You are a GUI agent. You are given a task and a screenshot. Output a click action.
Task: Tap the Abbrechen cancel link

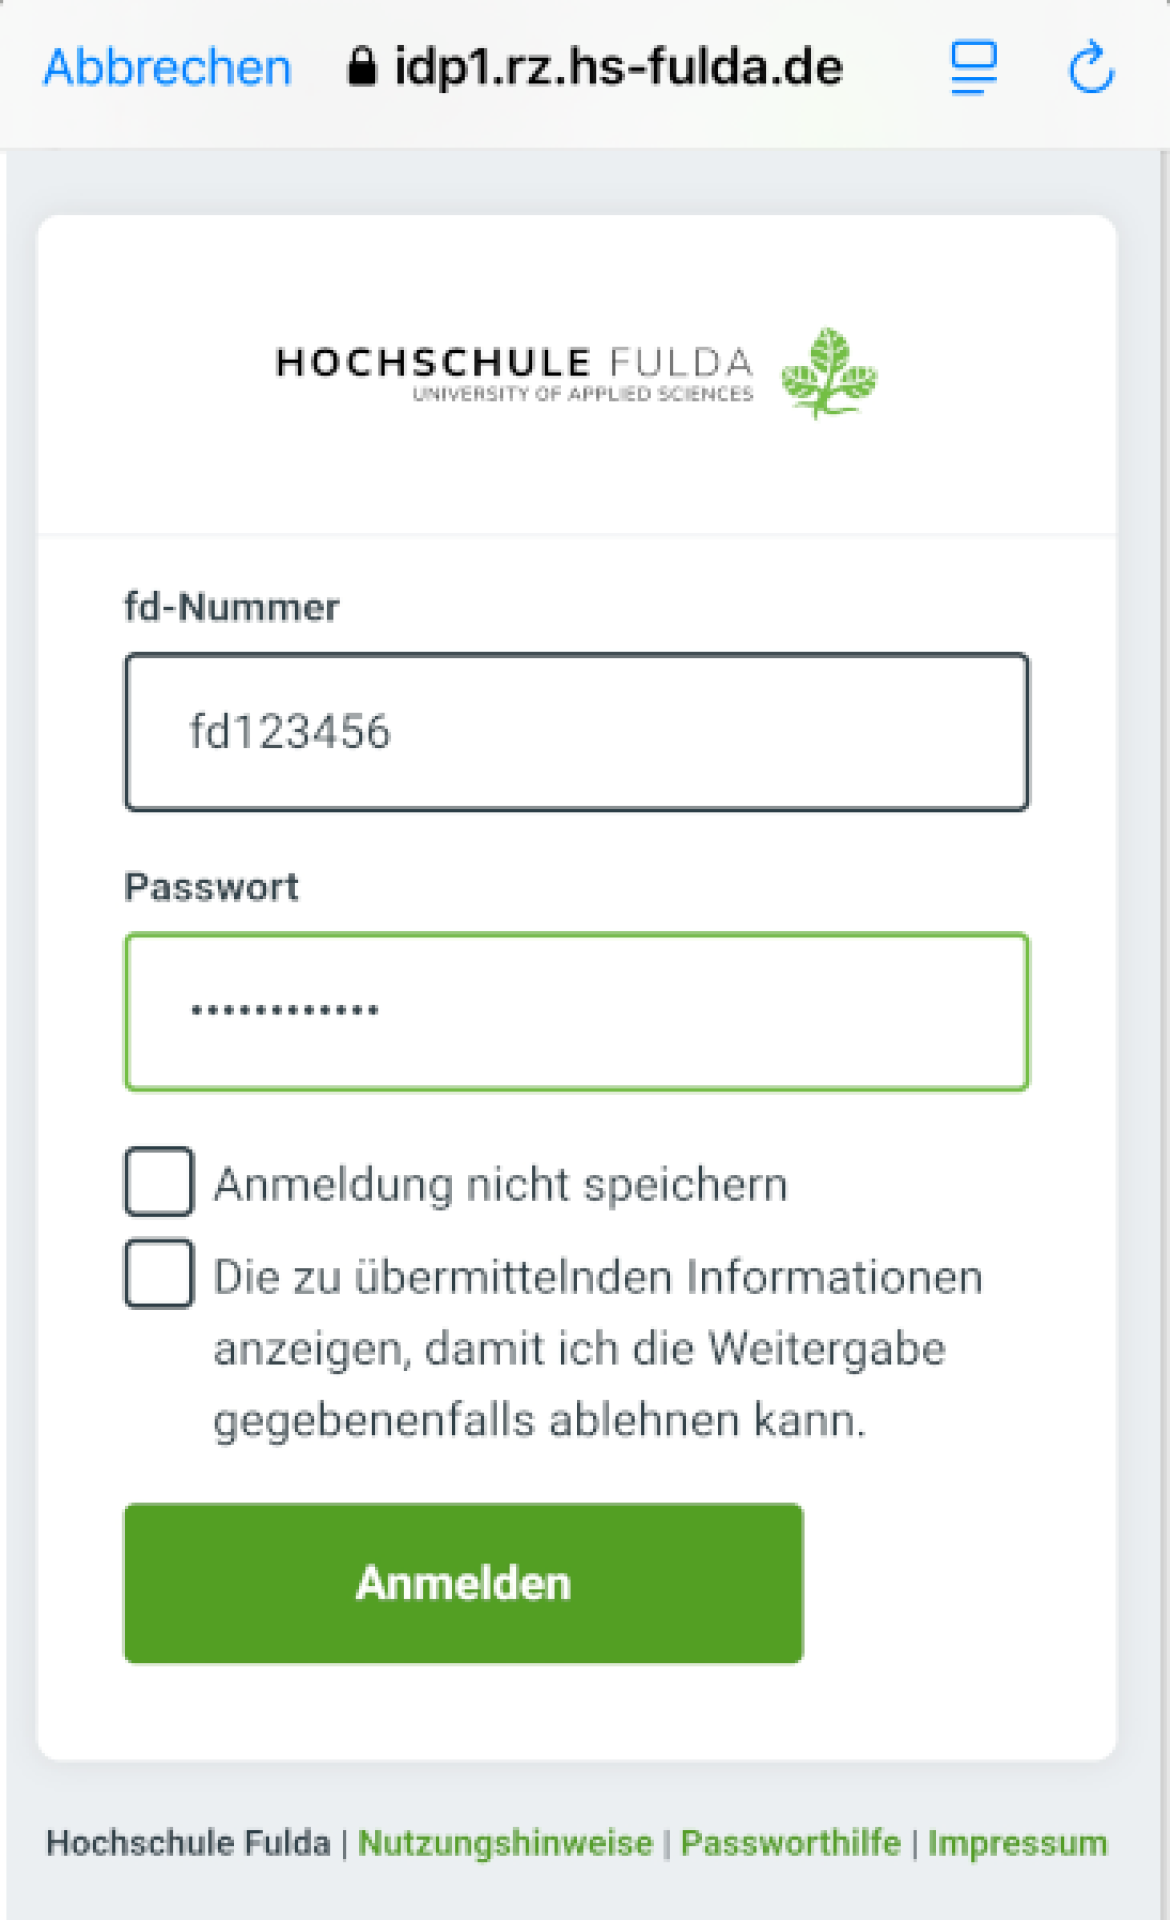click(x=167, y=68)
